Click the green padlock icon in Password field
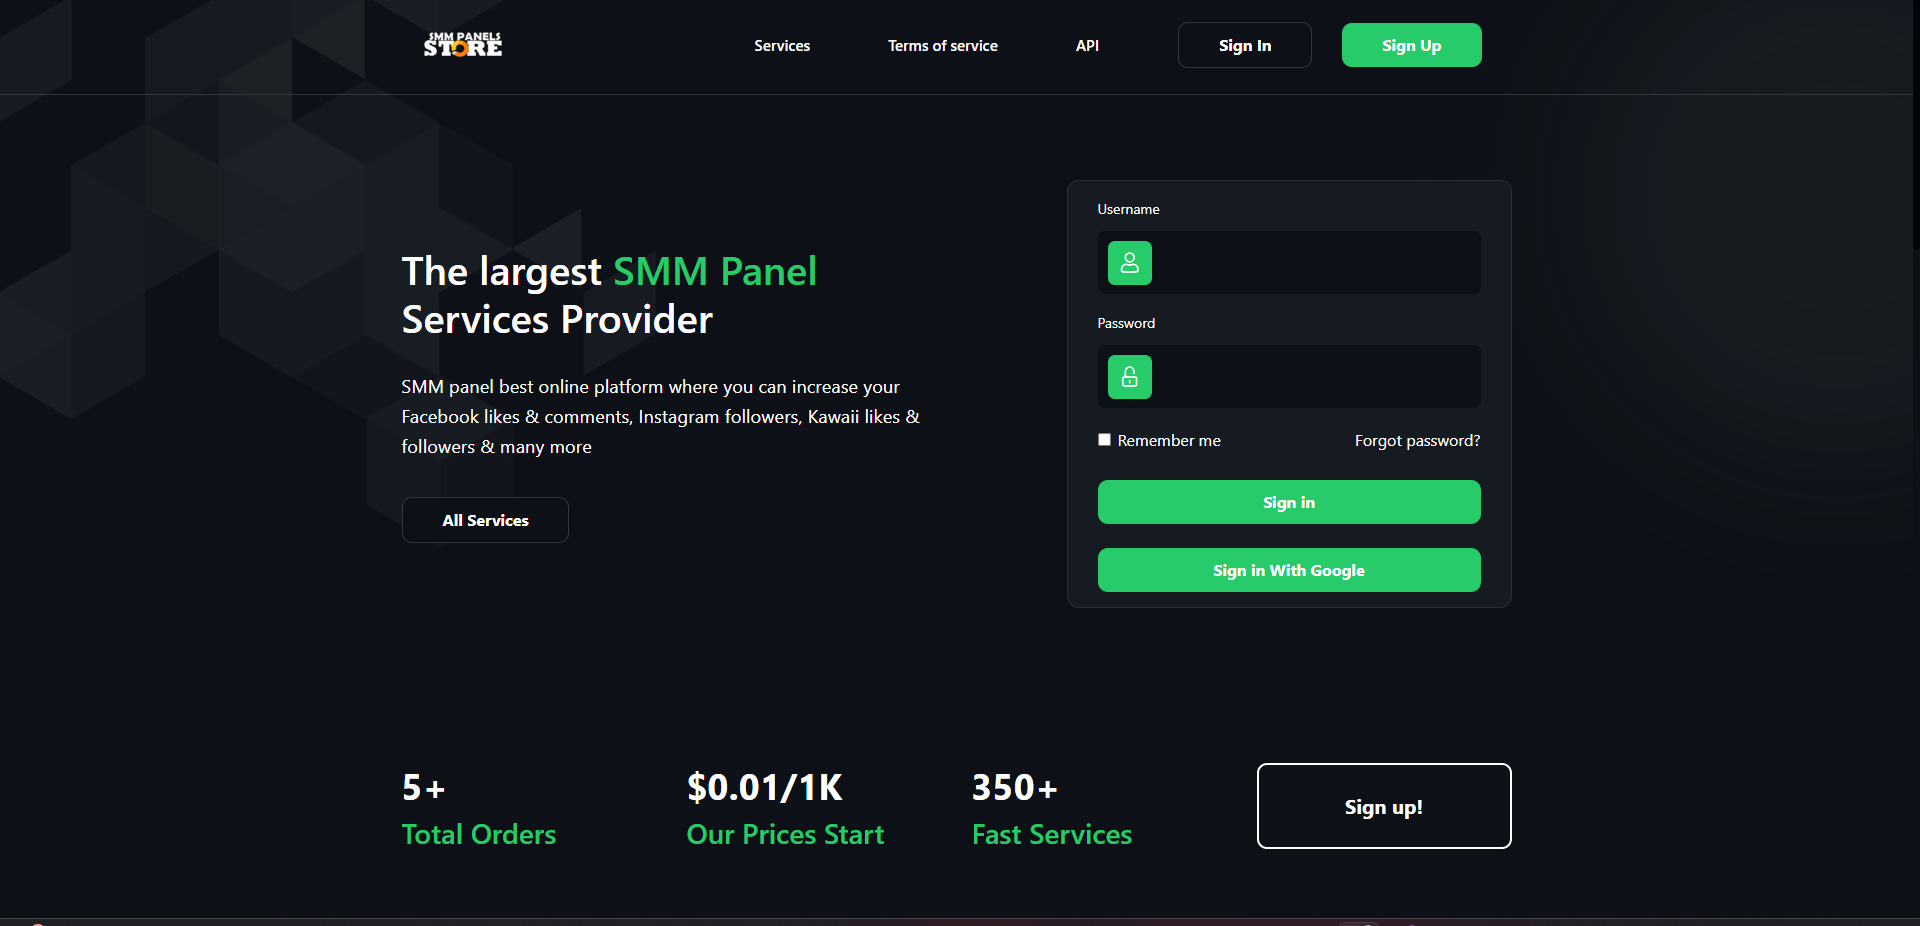This screenshot has width=1920, height=926. click(x=1129, y=377)
